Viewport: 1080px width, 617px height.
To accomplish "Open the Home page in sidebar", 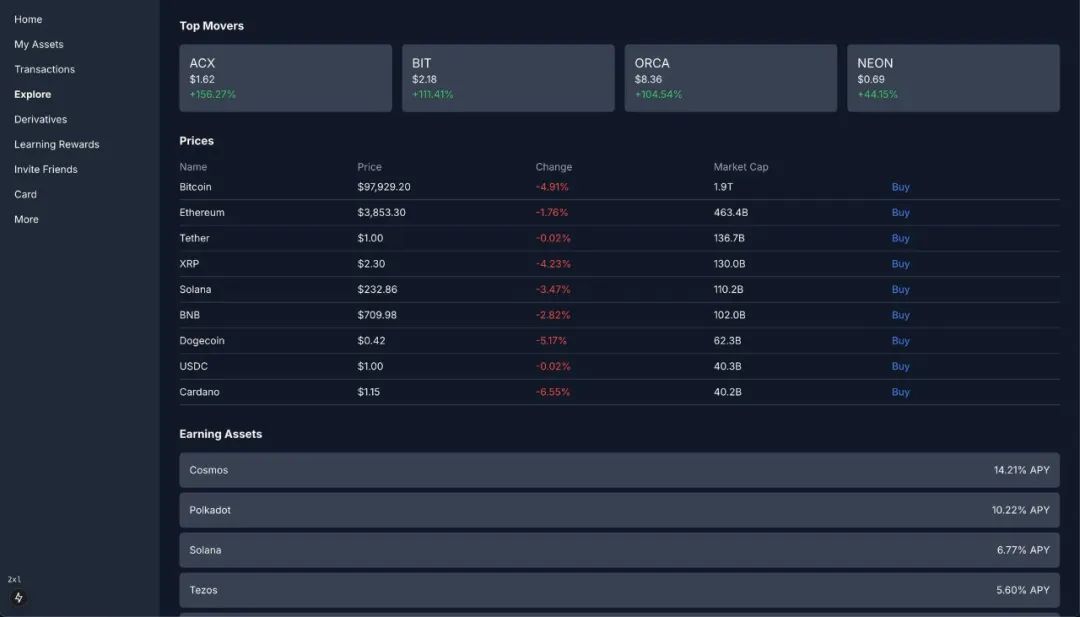I will click(x=28, y=19).
